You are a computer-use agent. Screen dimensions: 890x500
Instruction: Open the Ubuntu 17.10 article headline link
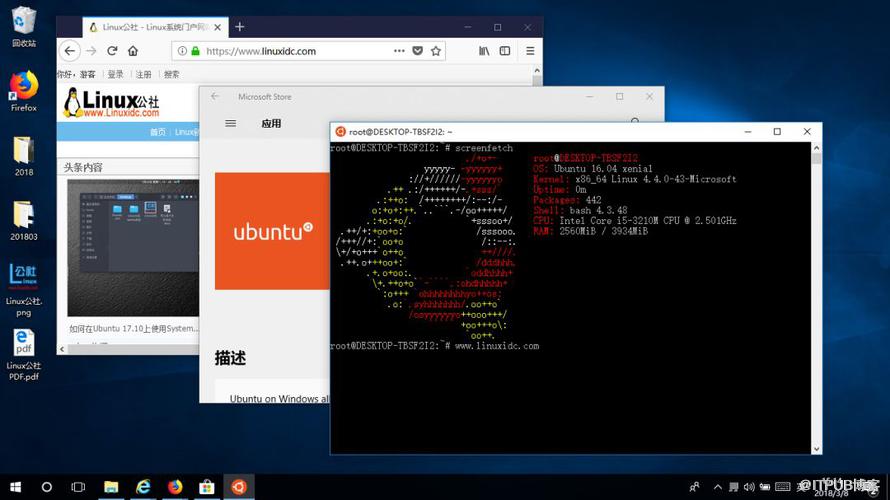pyautogui.click(x=134, y=329)
